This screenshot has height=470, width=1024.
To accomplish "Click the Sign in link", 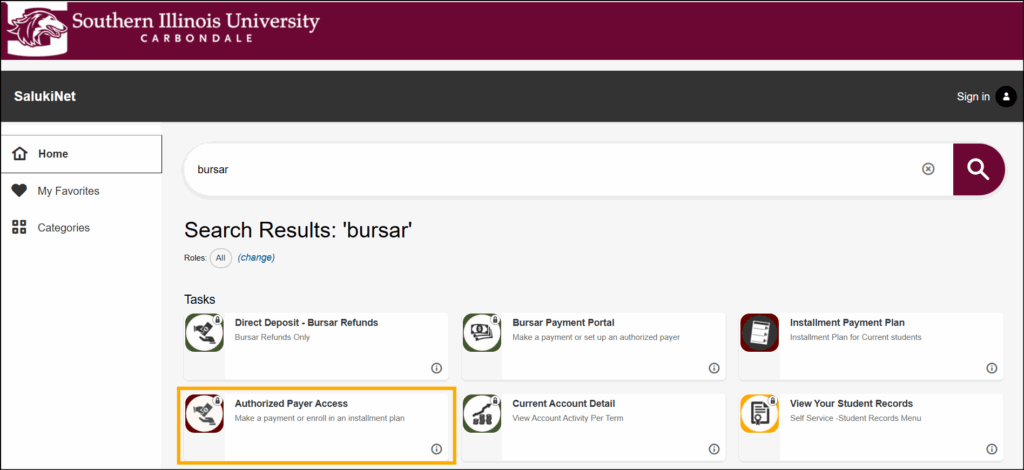I will pos(972,97).
